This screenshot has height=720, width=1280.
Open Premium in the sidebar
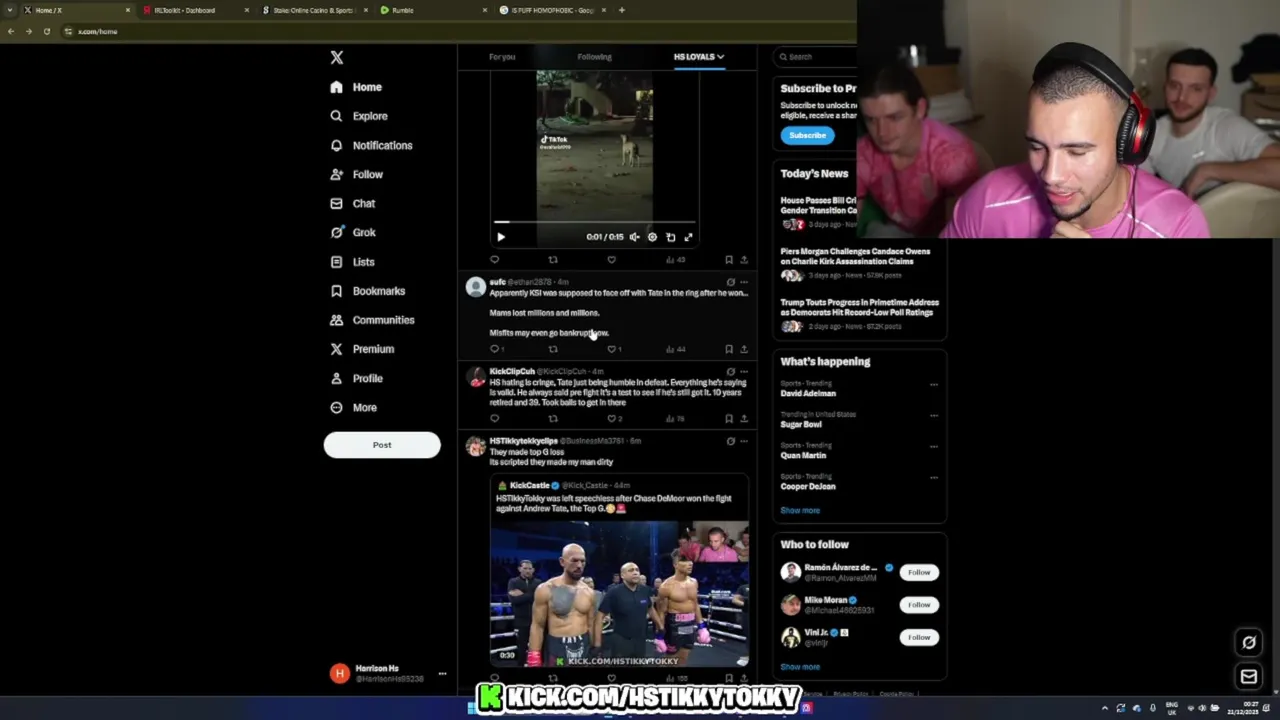(x=361, y=349)
